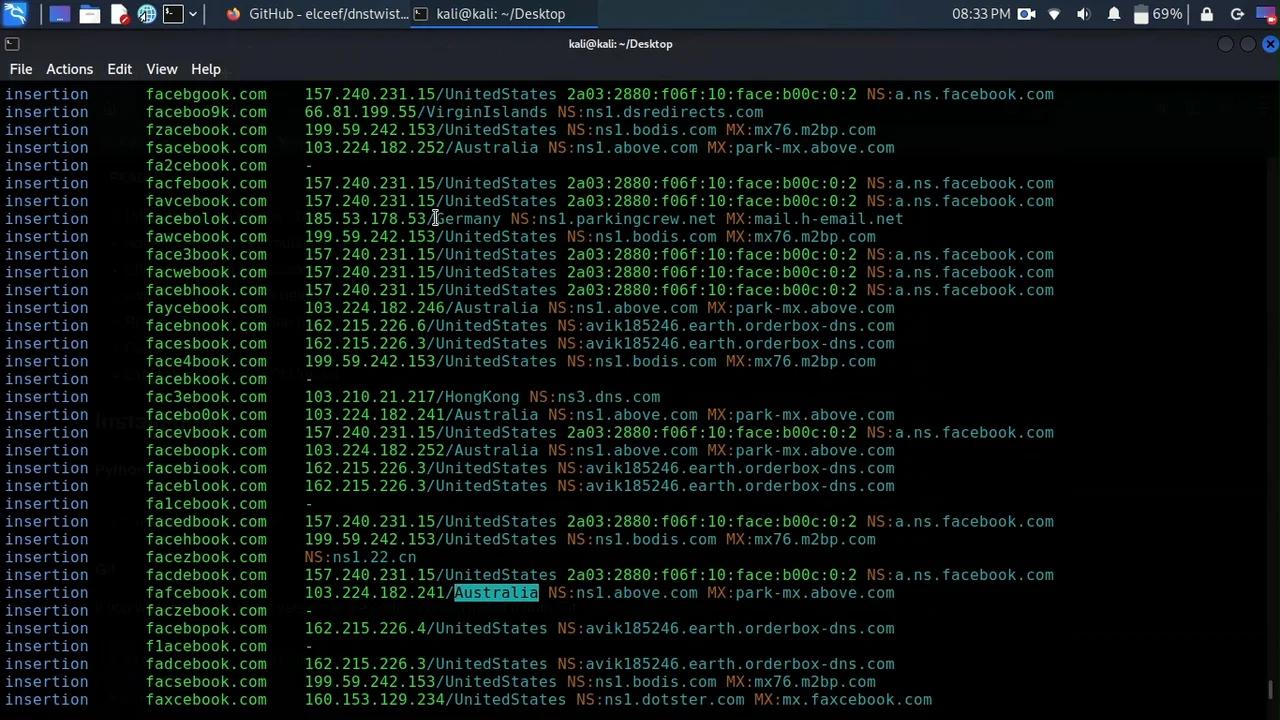Launch a terminal from the panel launcher
Screen dimensions: 1280x720
[174, 13]
